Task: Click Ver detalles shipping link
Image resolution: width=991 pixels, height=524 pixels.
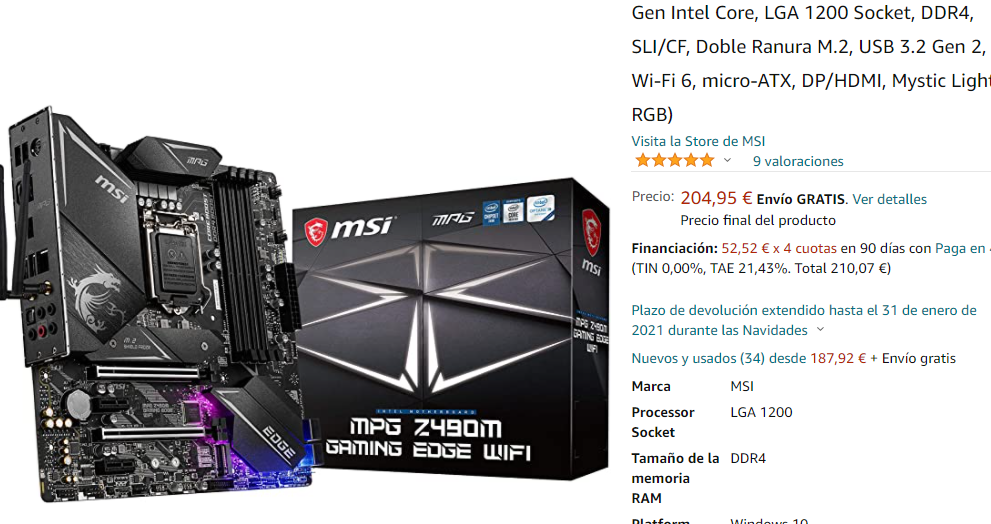Action: tap(889, 199)
